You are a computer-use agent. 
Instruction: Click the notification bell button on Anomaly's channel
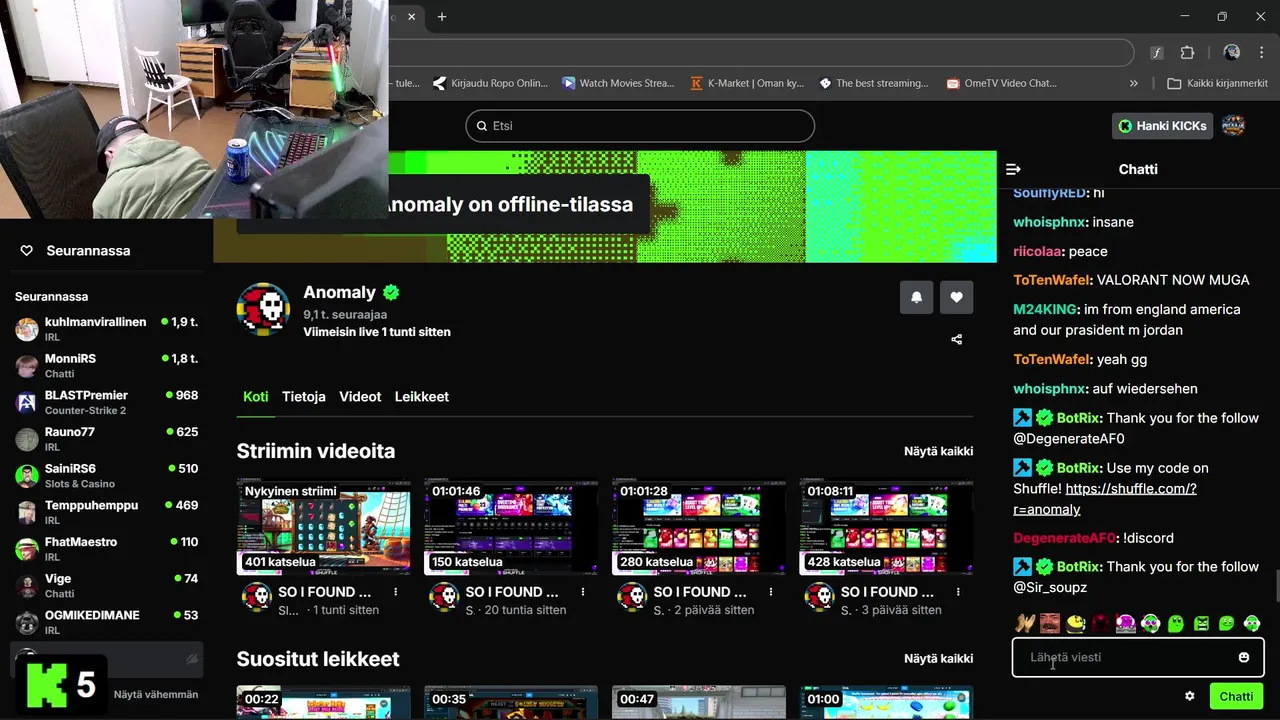916,297
